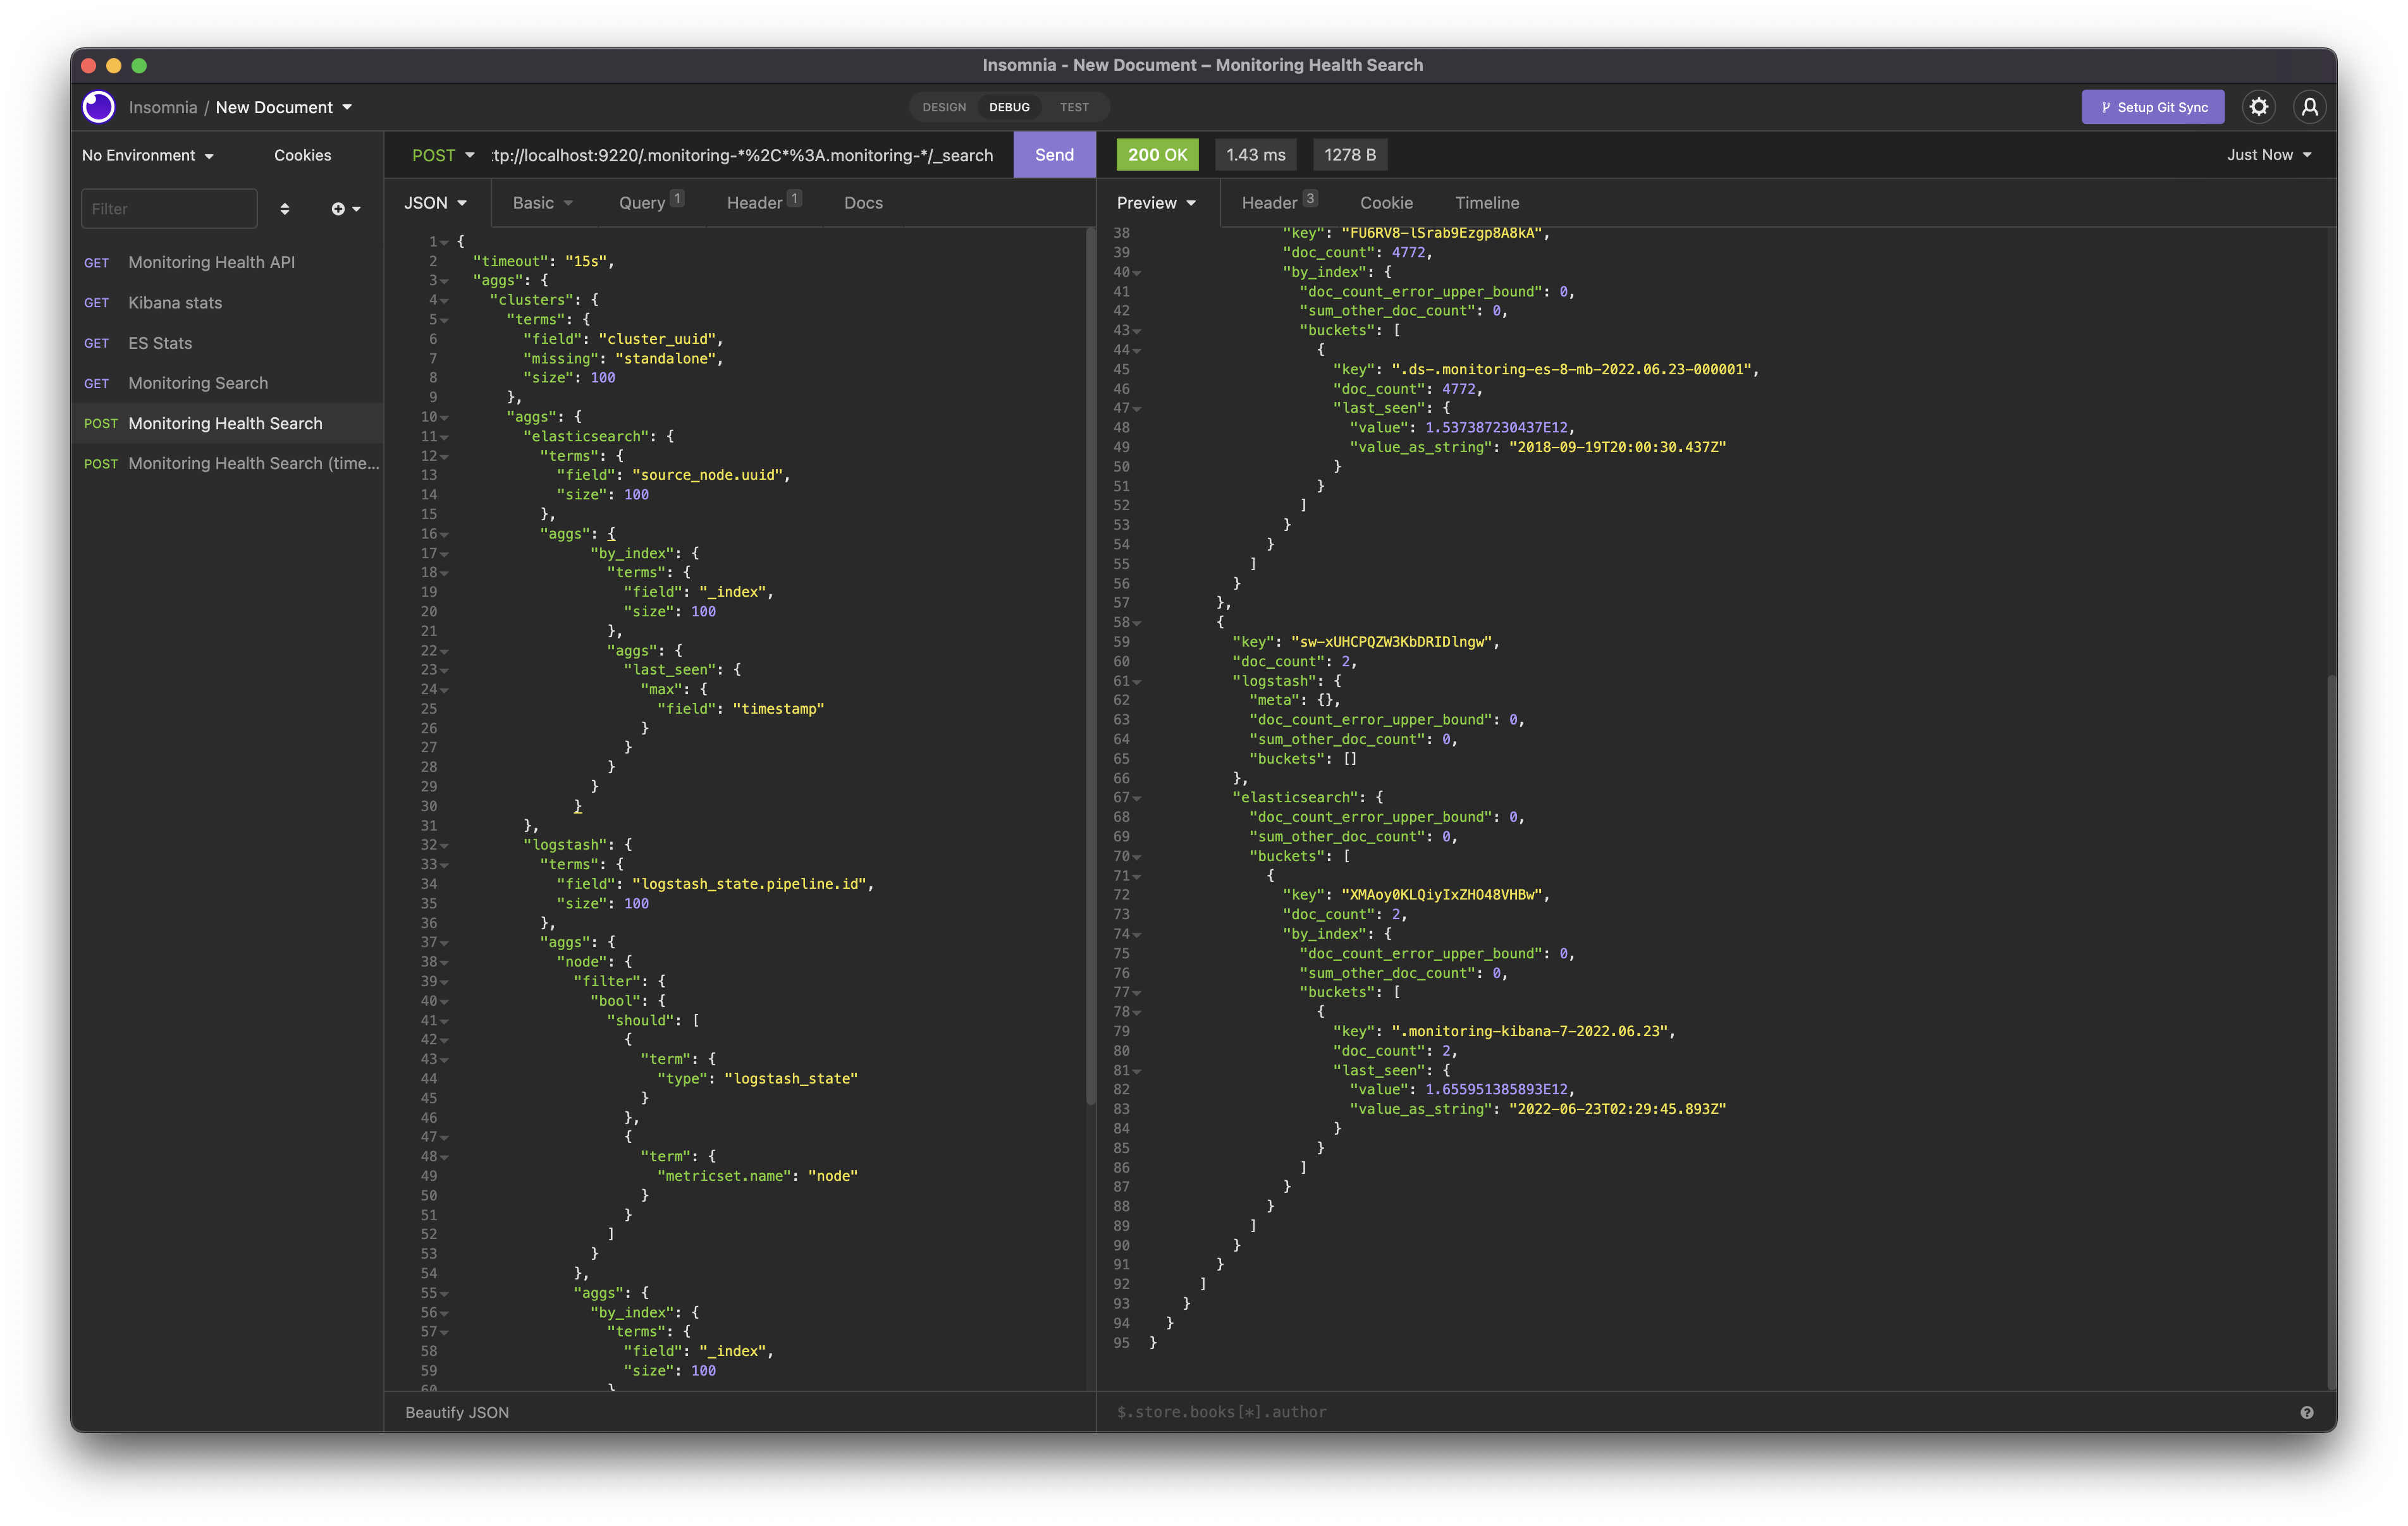Click the sort icon beside the Filter box
2408x1526 pixels.
pyautogui.click(x=286, y=208)
